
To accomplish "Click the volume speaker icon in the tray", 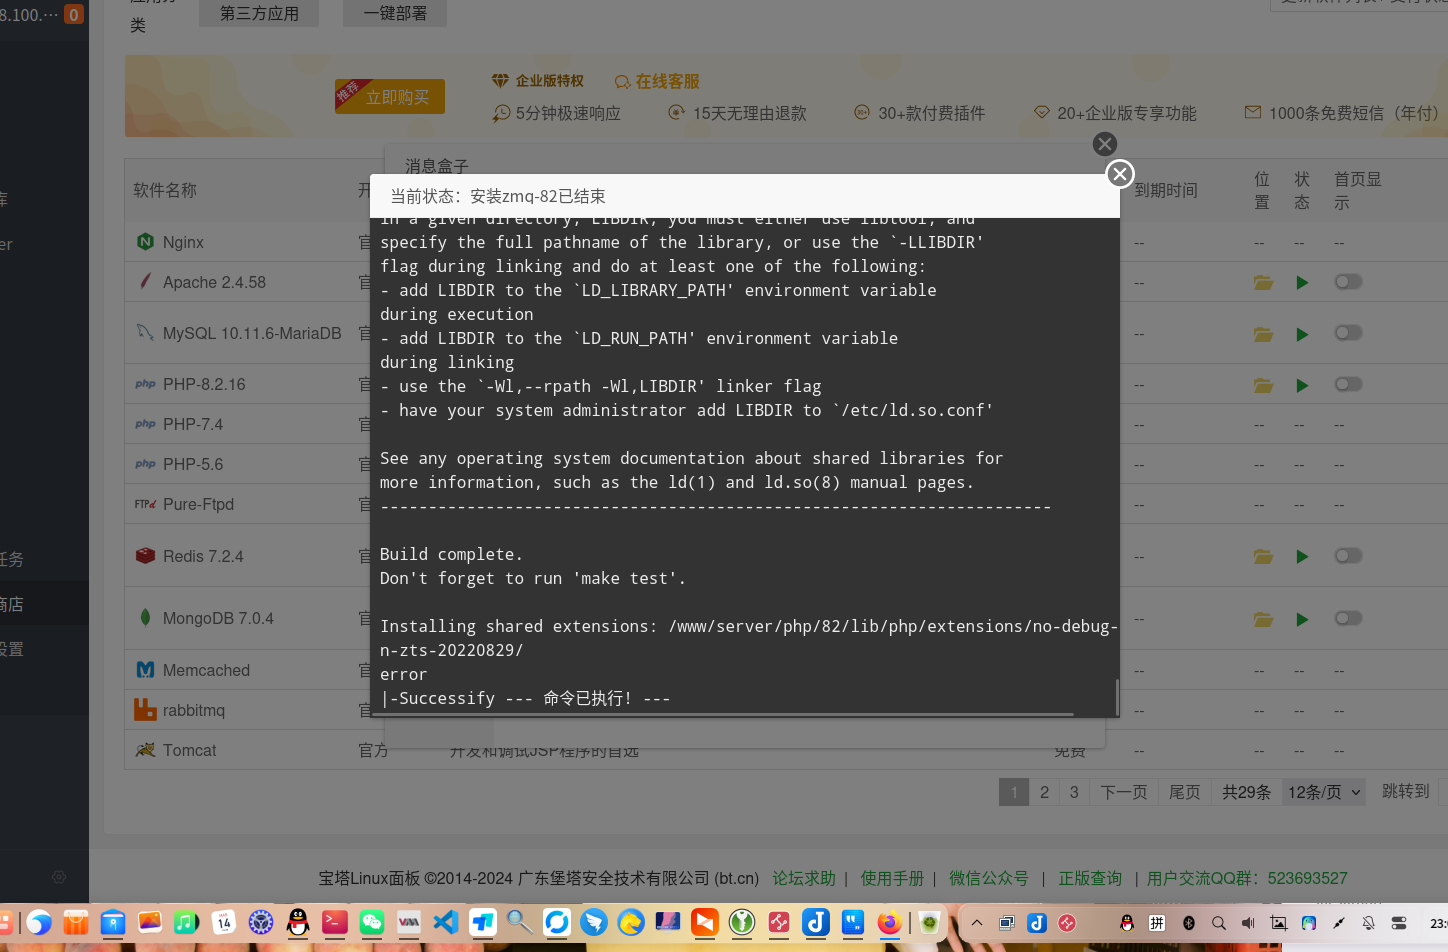I will pyautogui.click(x=1248, y=923).
